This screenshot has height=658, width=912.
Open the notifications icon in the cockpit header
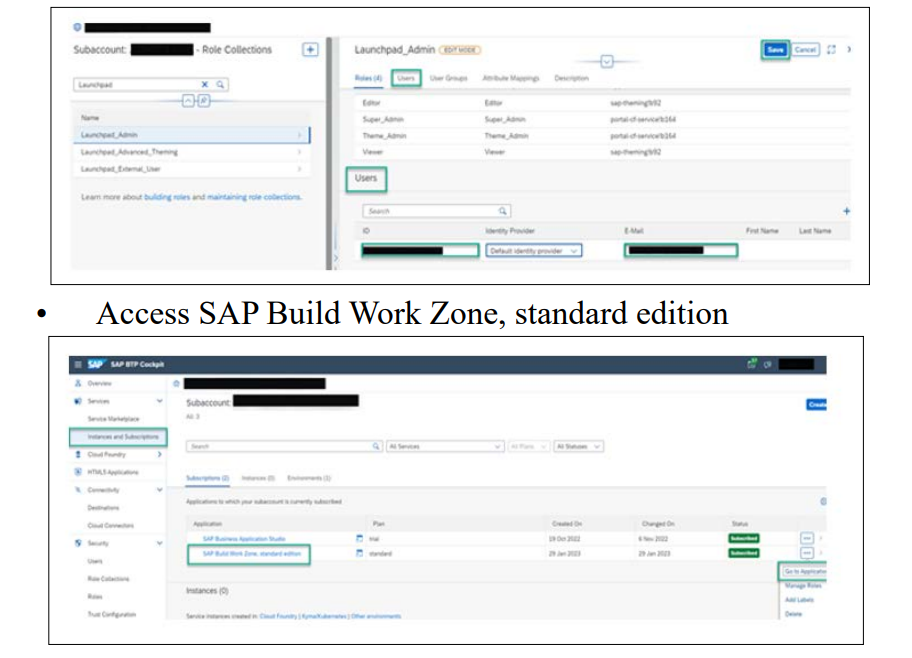pyautogui.click(x=751, y=364)
